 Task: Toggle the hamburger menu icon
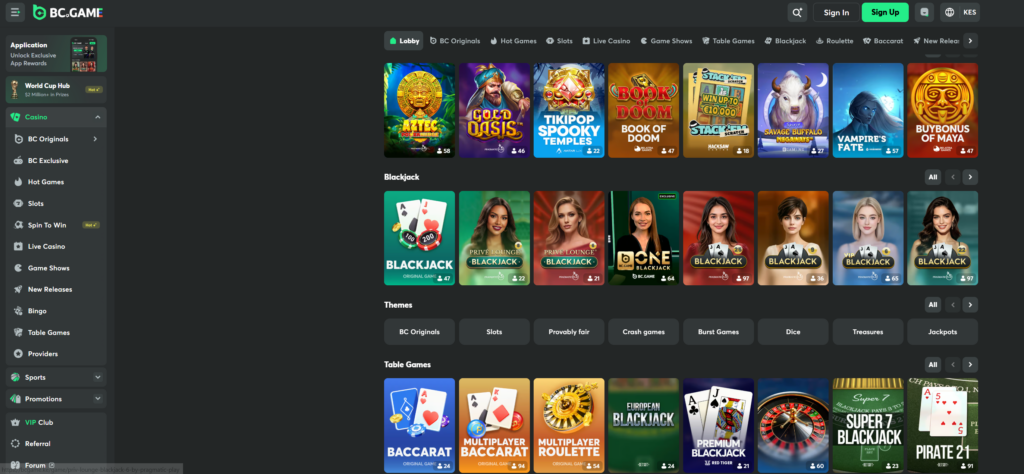(15, 12)
